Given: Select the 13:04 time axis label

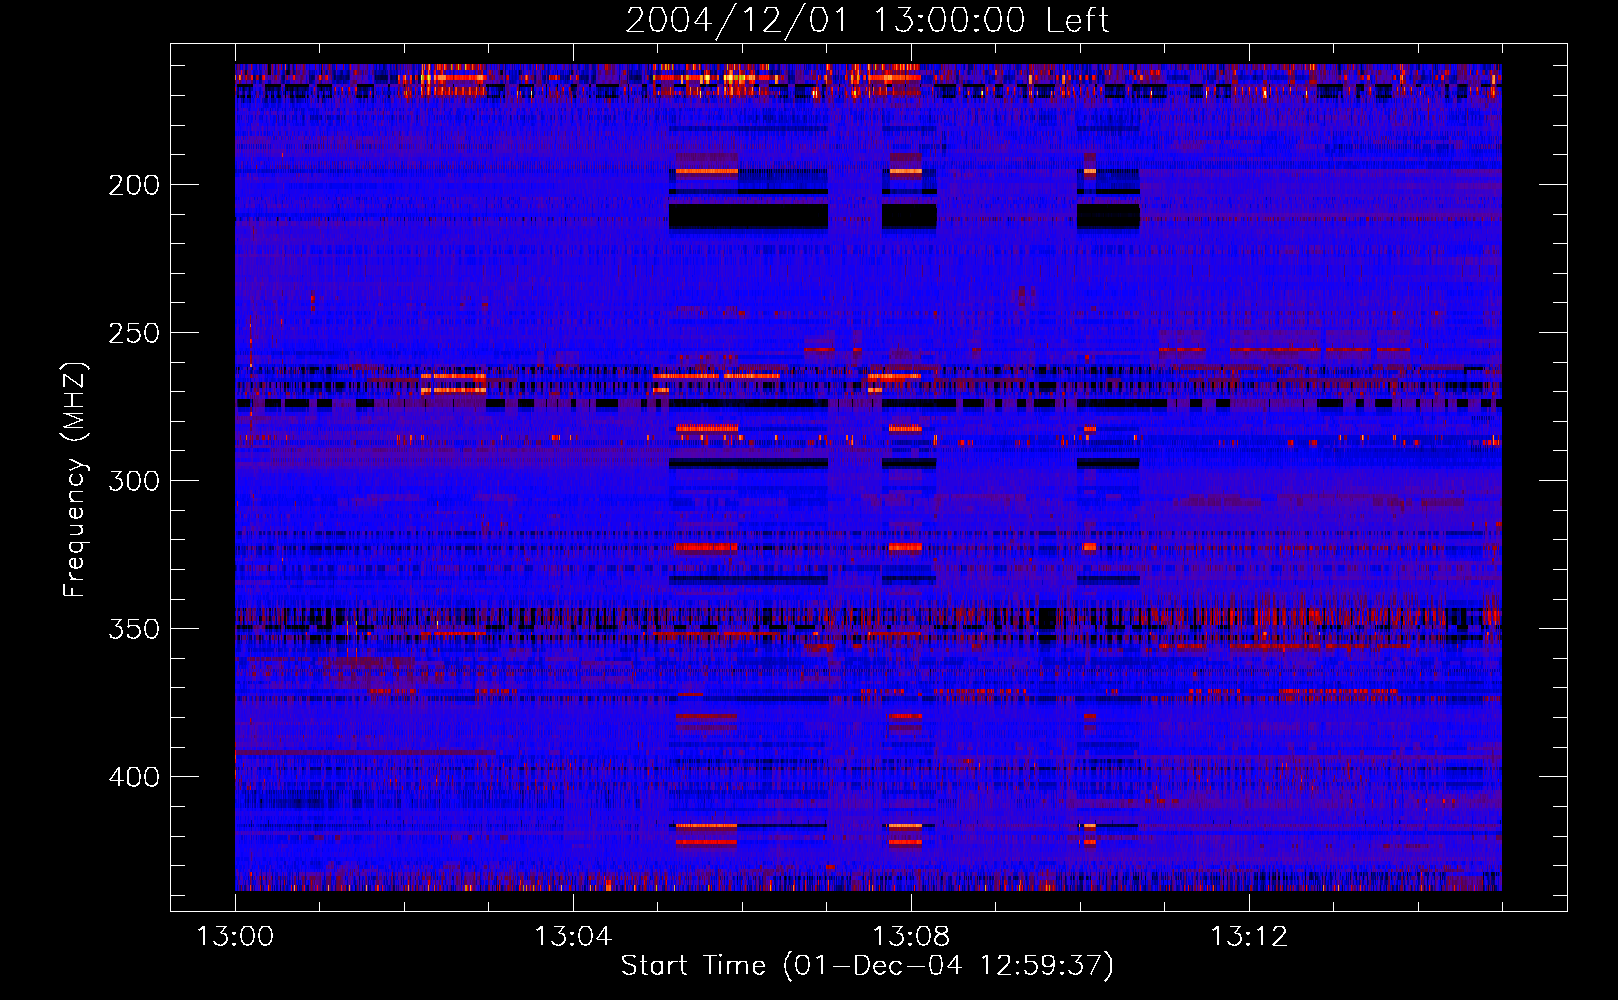Looking at the screenshot, I should click(573, 937).
